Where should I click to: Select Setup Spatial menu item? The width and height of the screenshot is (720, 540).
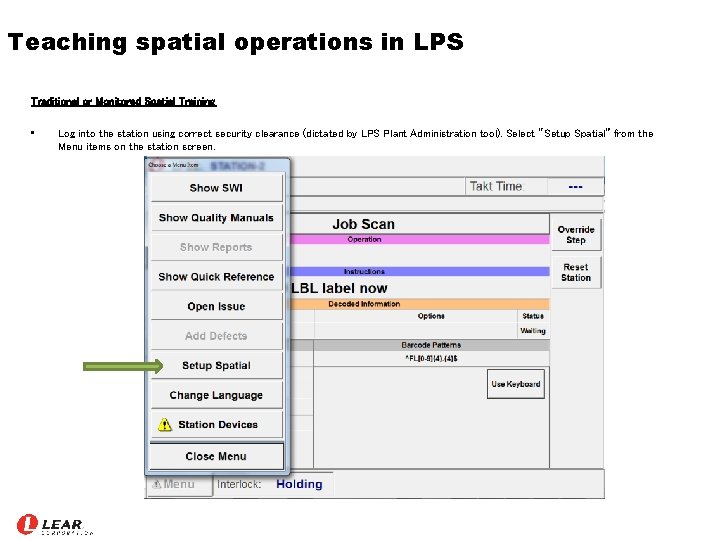pos(216,366)
